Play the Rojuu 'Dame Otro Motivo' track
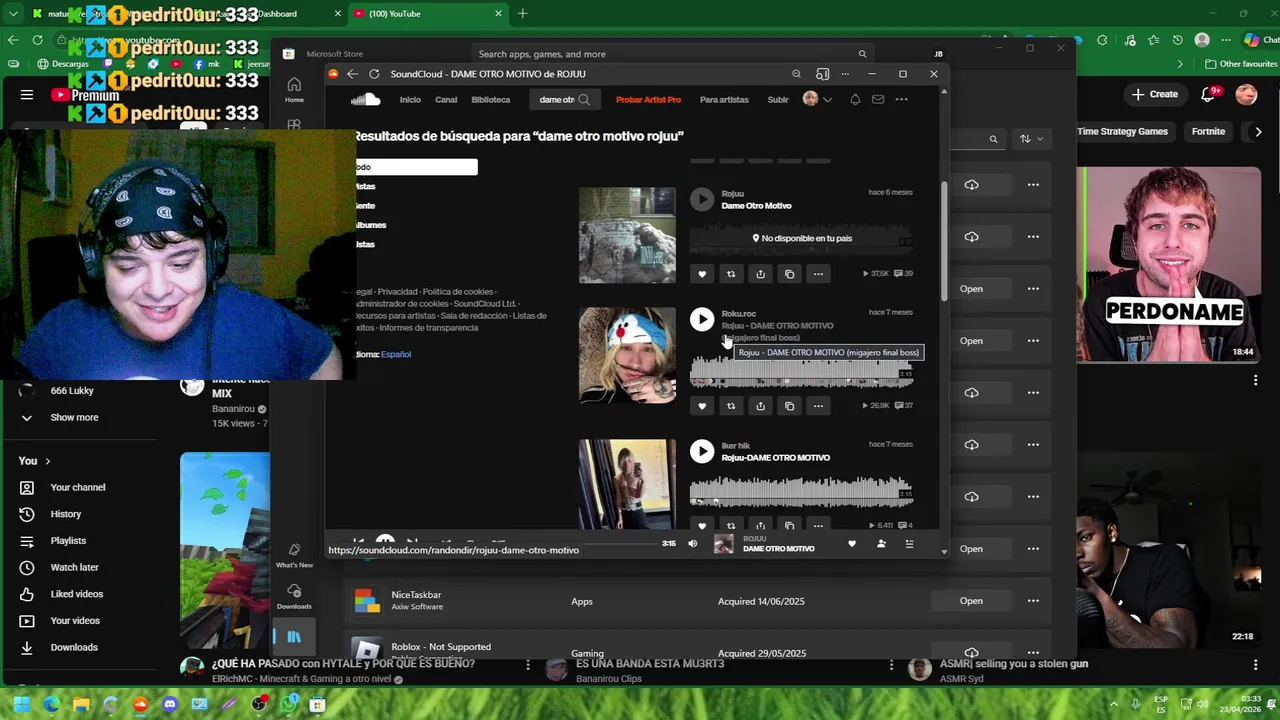Image resolution: width=1280 pixels, height=720 pixels. (702, 199)
